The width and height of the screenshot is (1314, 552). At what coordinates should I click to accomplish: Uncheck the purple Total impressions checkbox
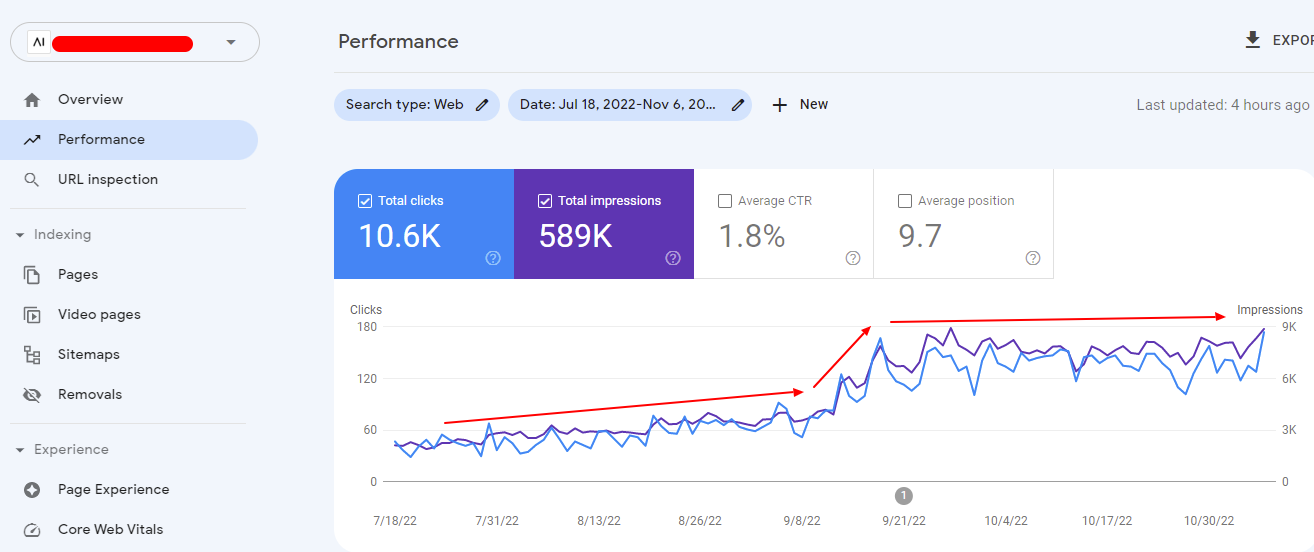tap(545, 201)
